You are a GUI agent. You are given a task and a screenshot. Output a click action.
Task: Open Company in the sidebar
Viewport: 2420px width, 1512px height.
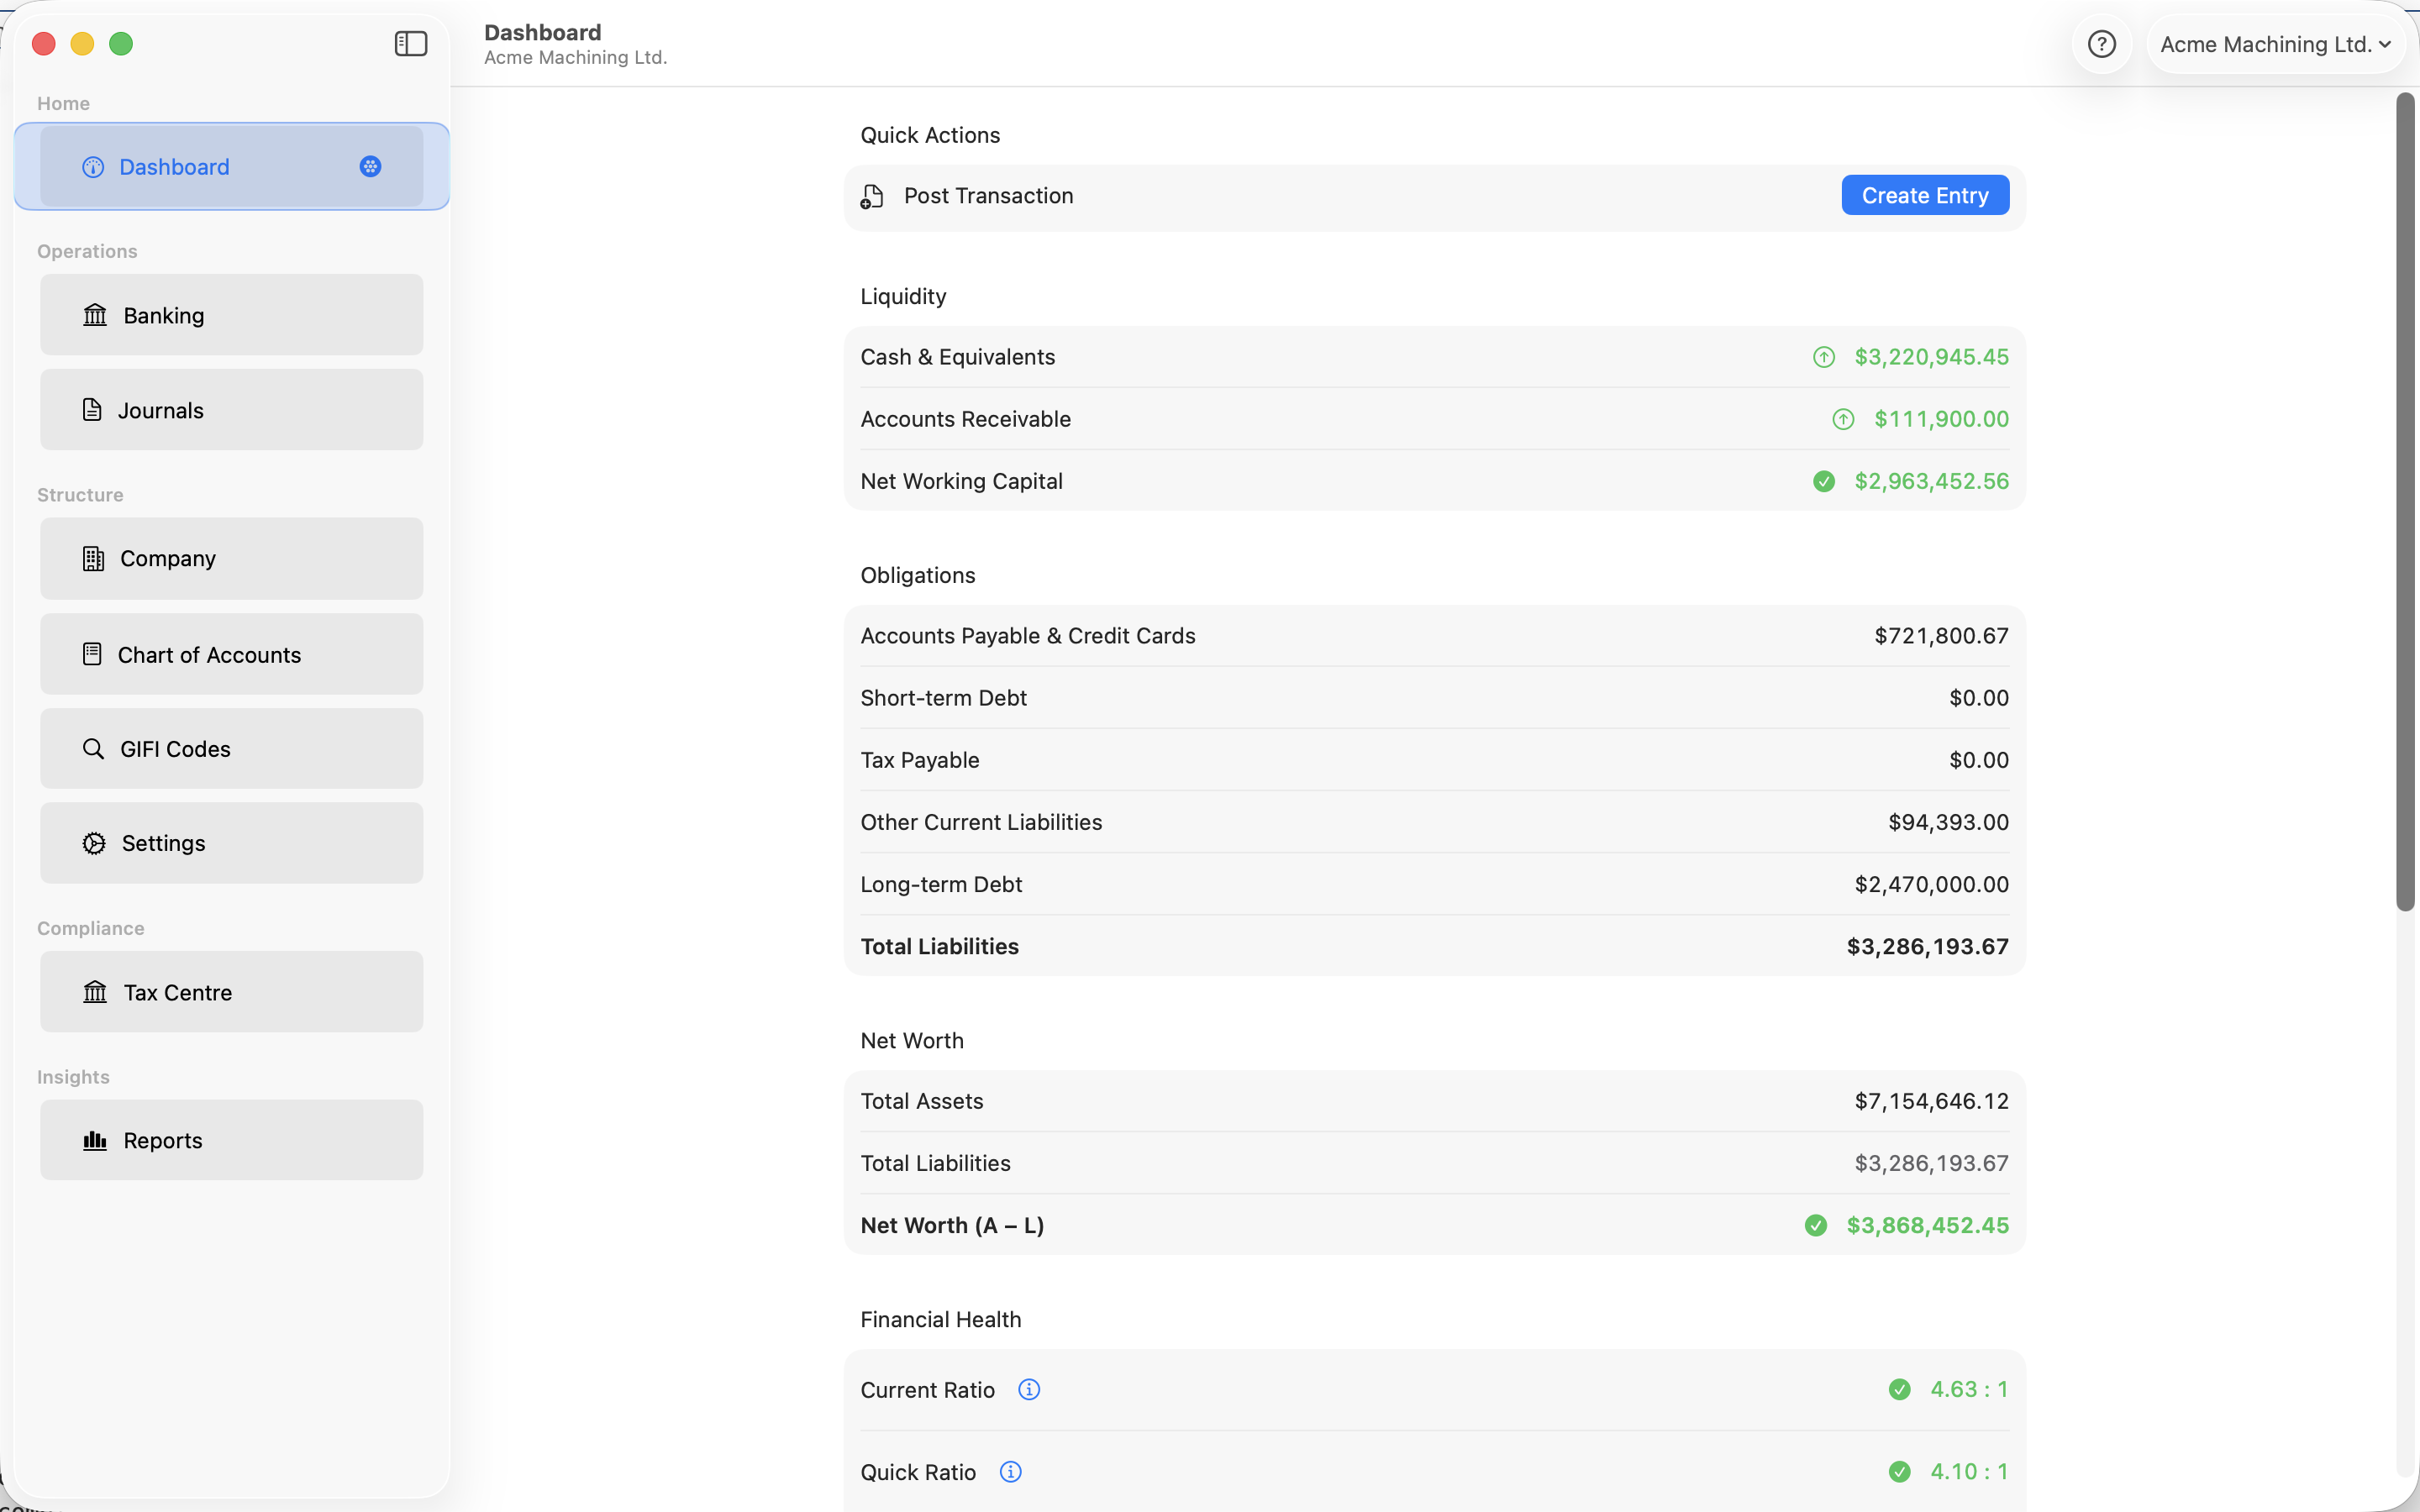pyautogui.click(x=232, y=559)
